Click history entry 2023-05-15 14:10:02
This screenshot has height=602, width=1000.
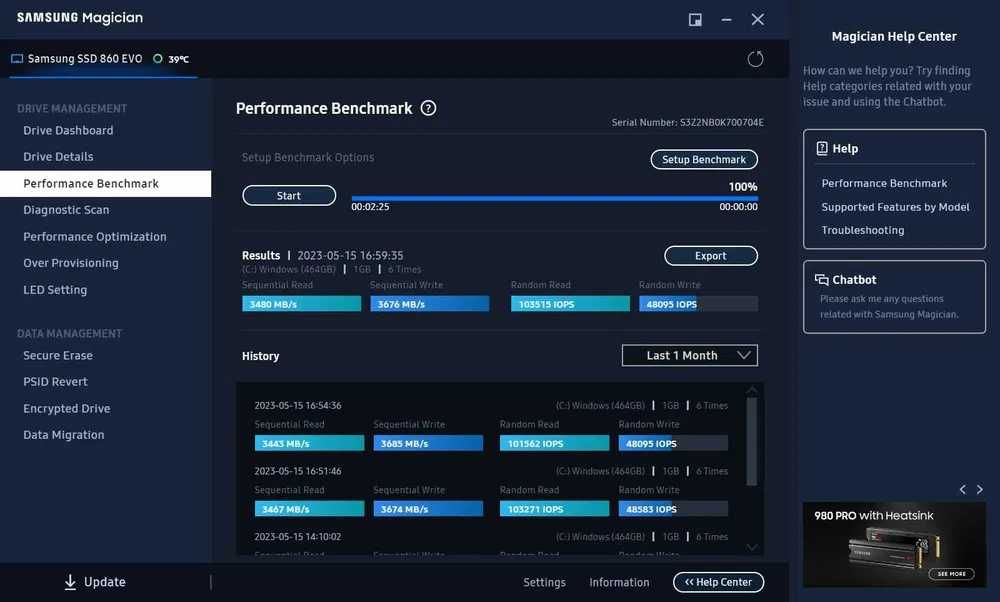298,536
